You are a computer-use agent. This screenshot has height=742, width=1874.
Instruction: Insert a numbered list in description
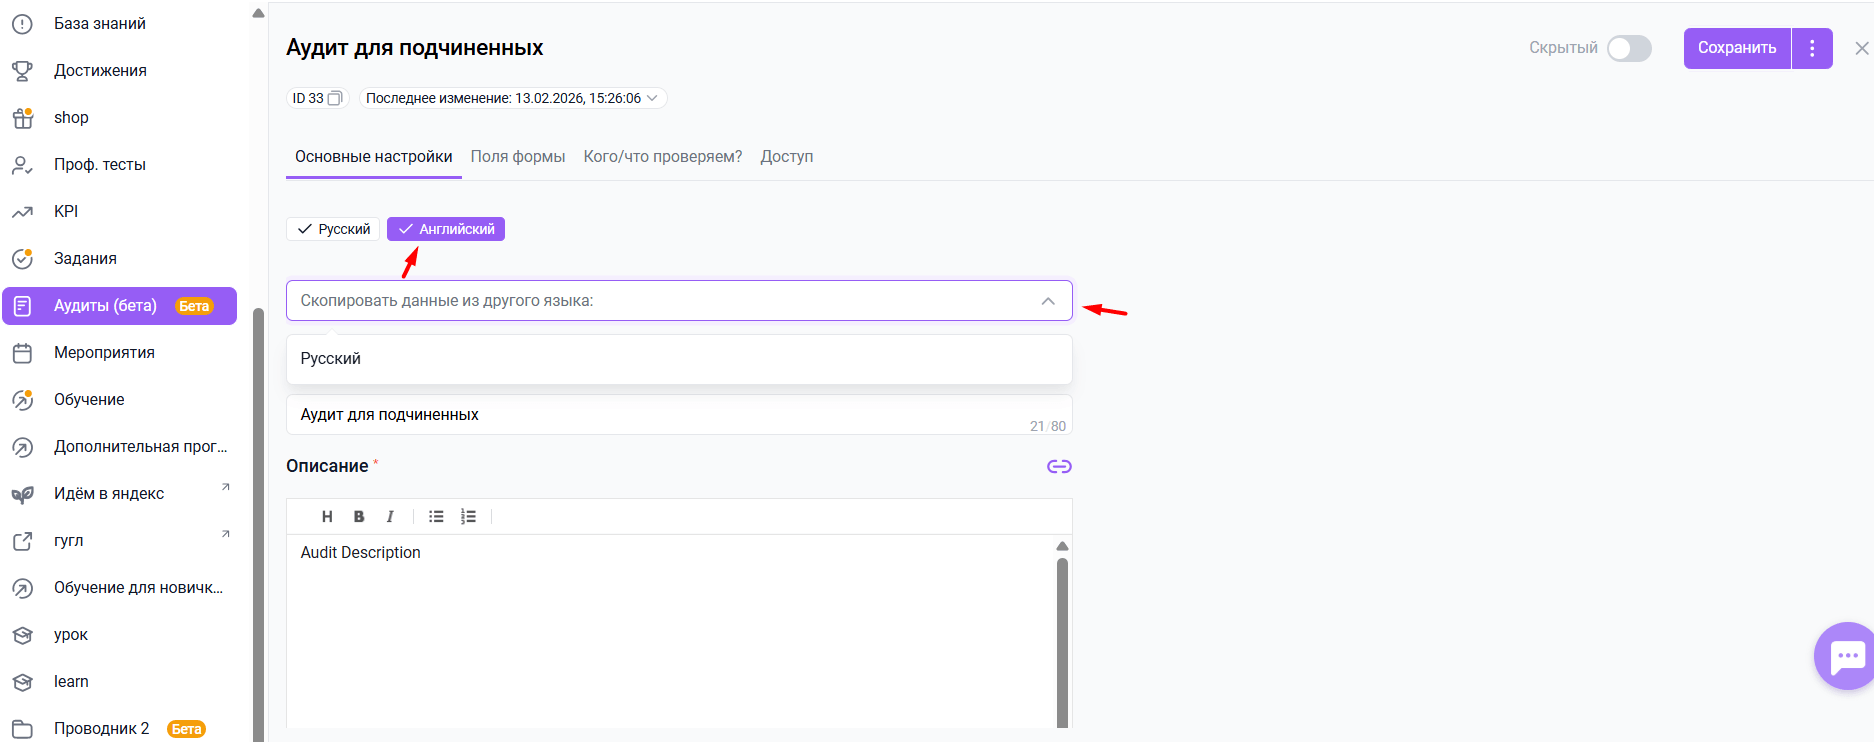pyautogui.click(x=468, y=517)
